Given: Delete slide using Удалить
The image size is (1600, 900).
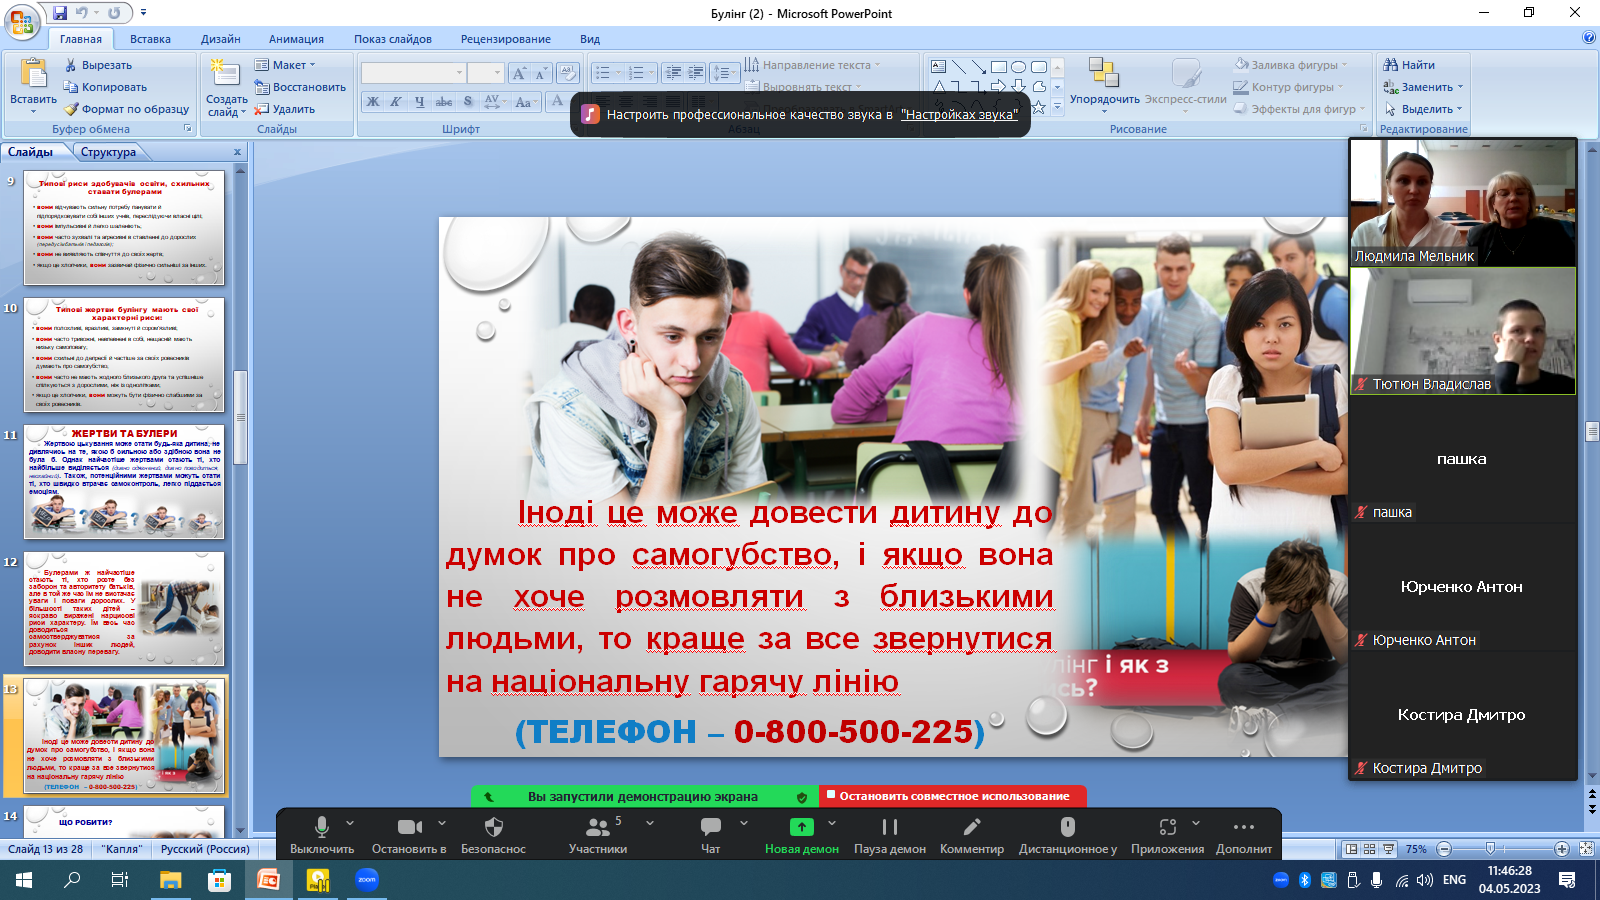Looking at the screenshot, I should pos(285,109).
